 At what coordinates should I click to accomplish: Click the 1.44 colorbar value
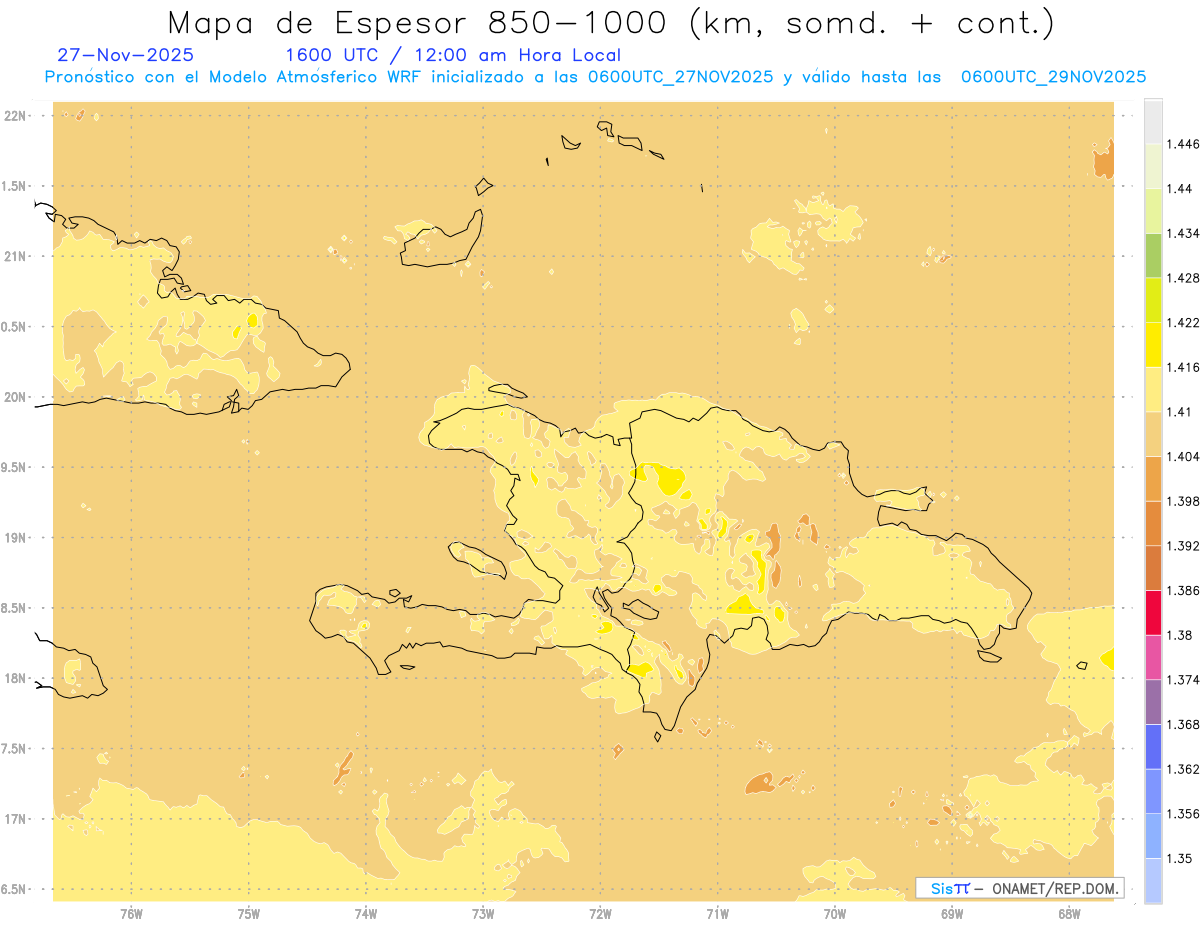(1178, 188)
